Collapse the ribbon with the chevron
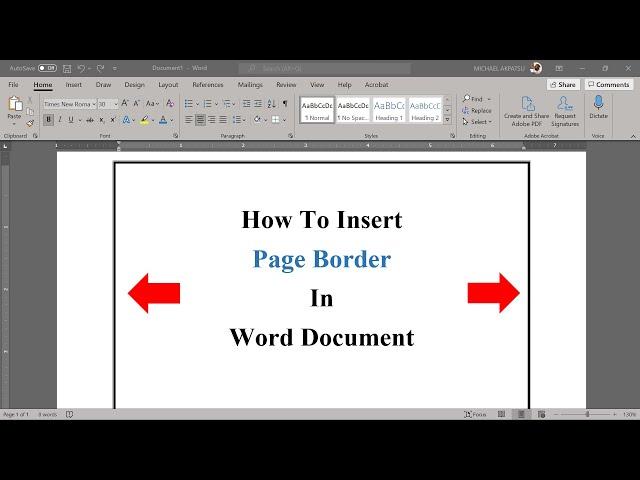Screen dimensions: 640x480 click(633, 136)
